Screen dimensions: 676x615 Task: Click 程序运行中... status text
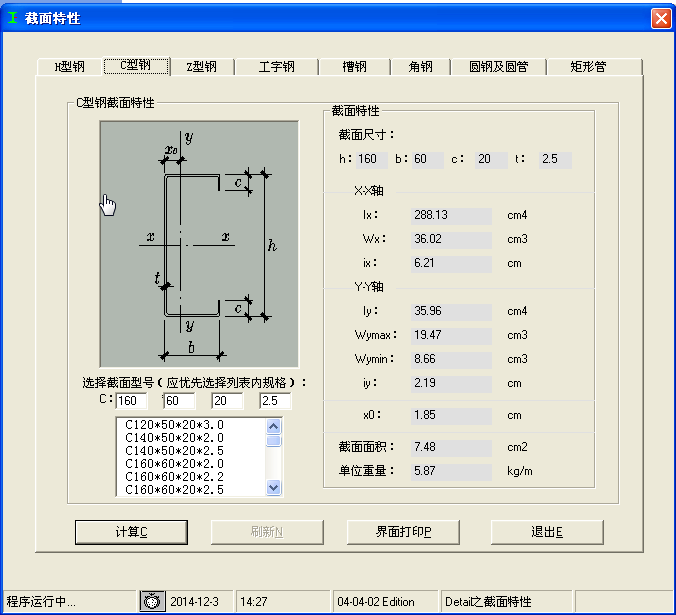(41, 602)
